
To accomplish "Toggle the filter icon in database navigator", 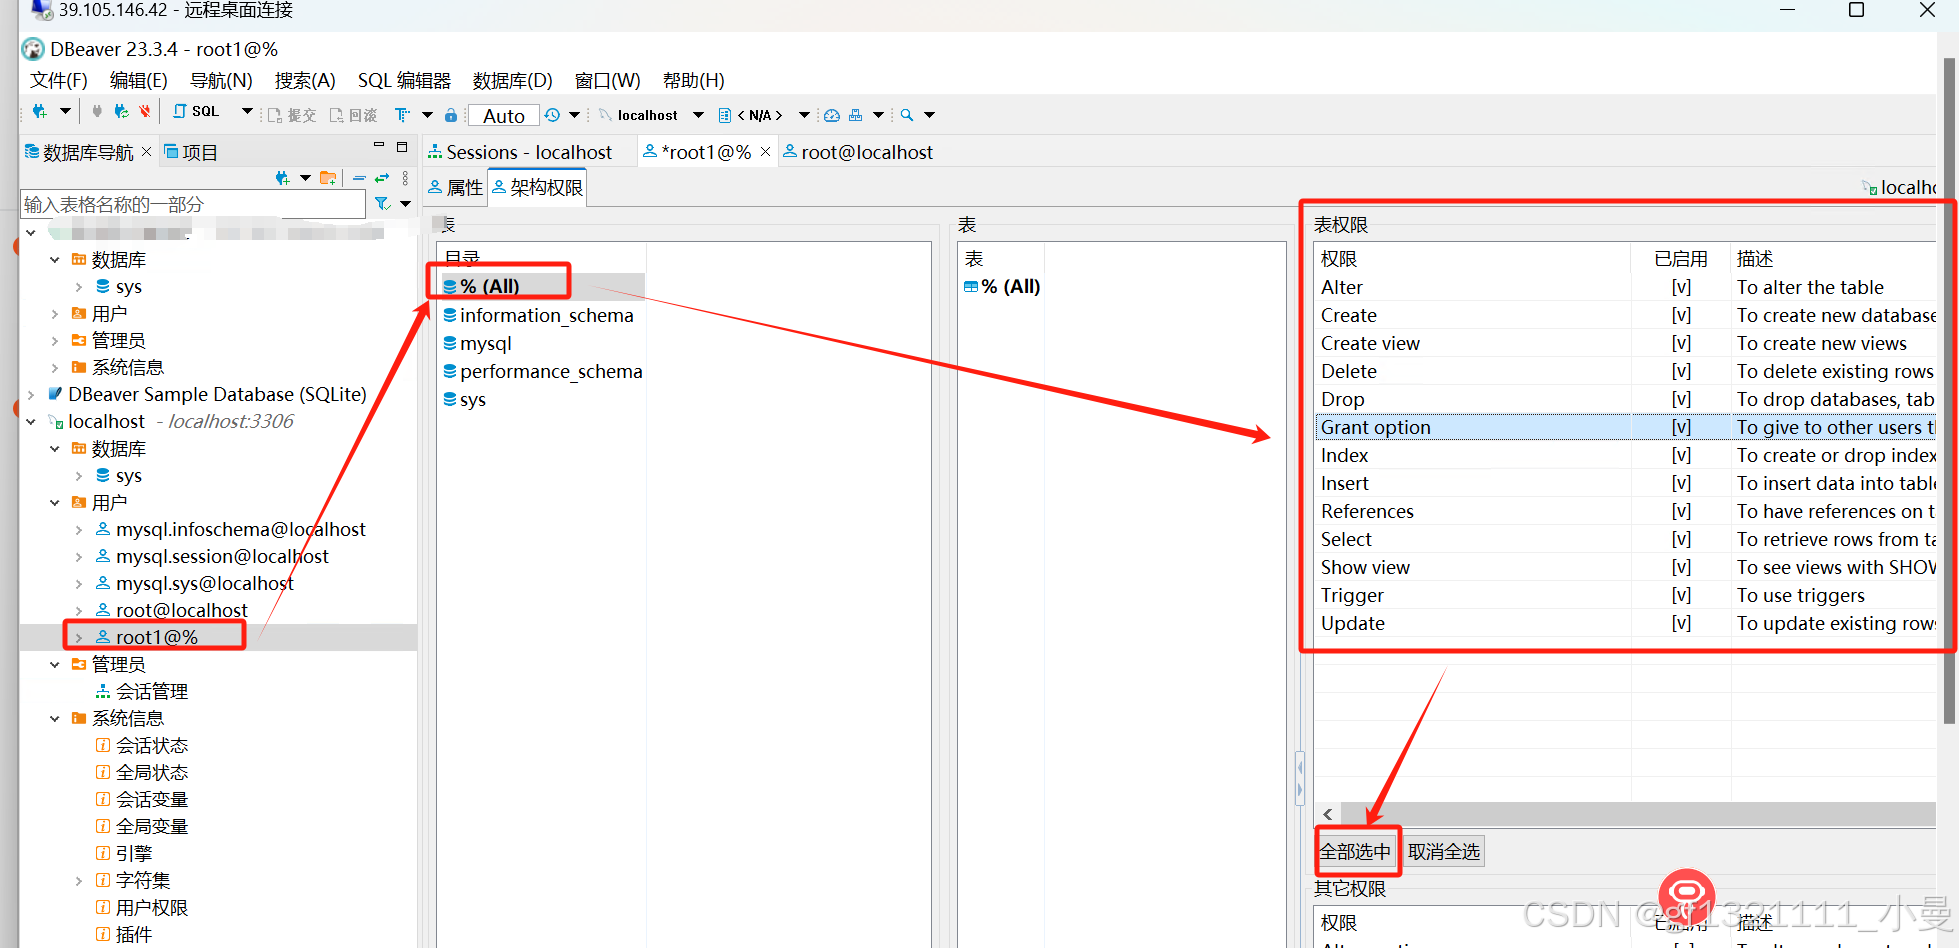I will coord(381,204).
